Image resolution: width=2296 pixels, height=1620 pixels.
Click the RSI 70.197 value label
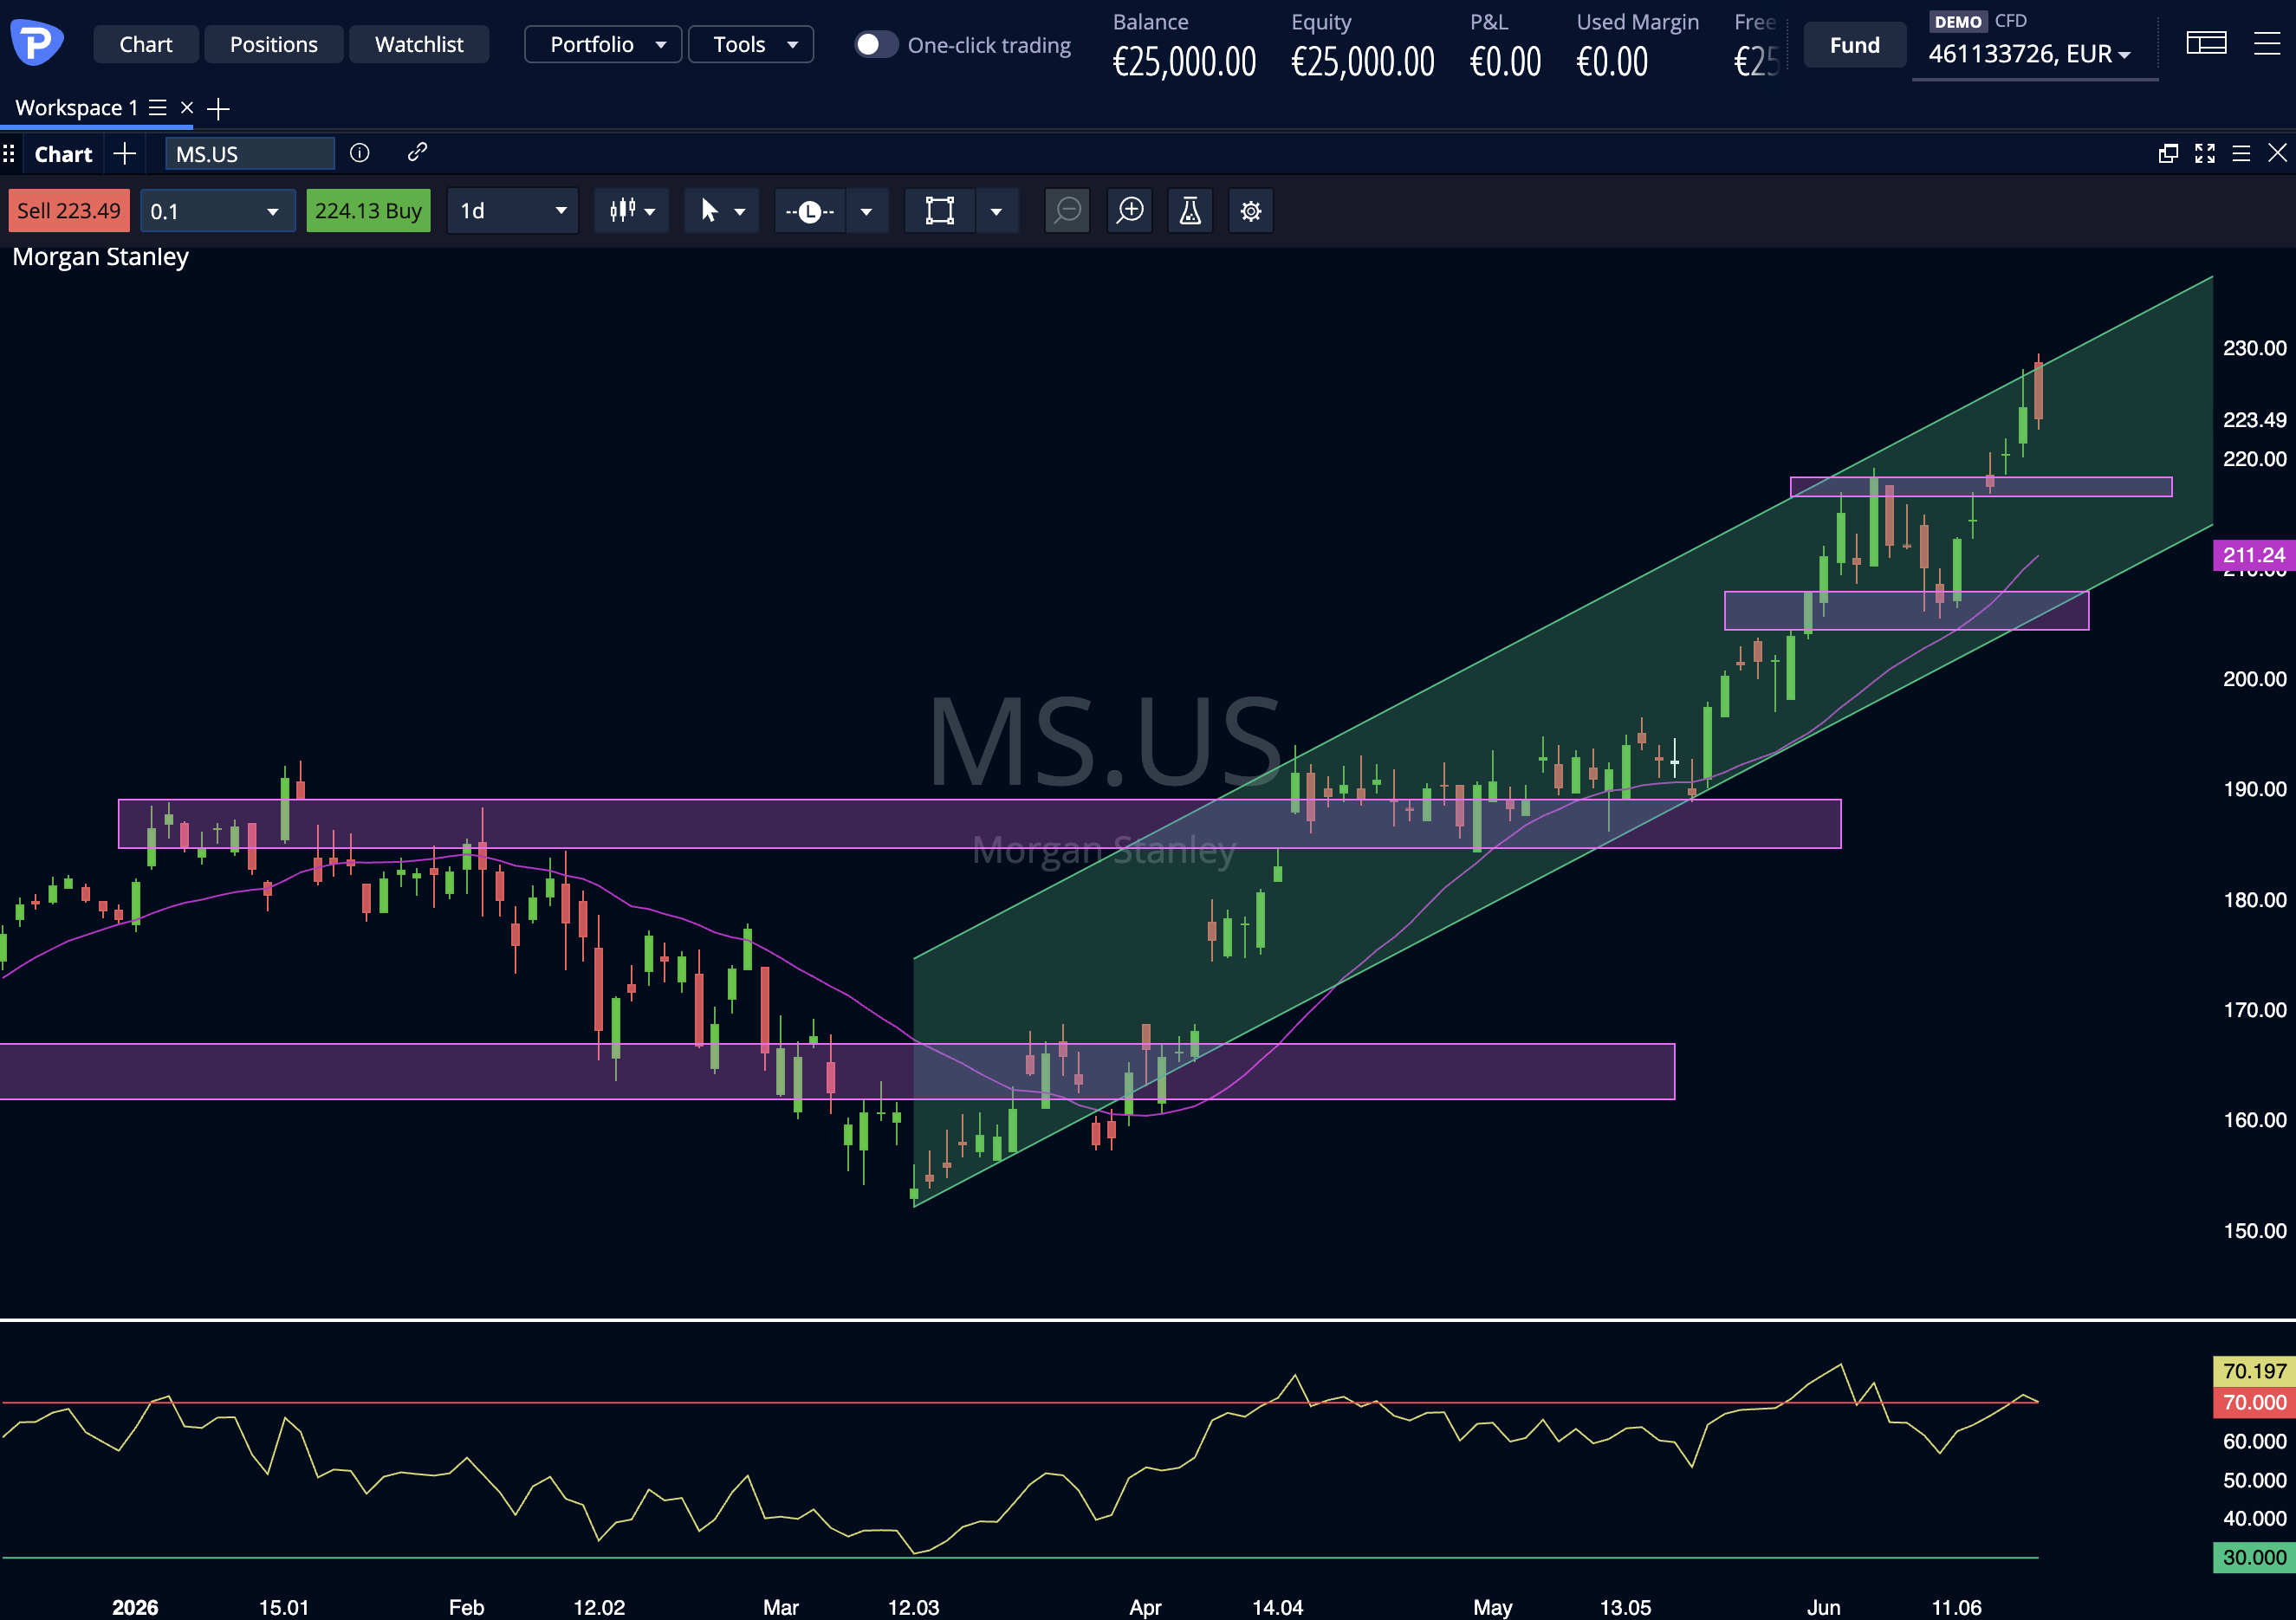(x=2254, y=1371)
